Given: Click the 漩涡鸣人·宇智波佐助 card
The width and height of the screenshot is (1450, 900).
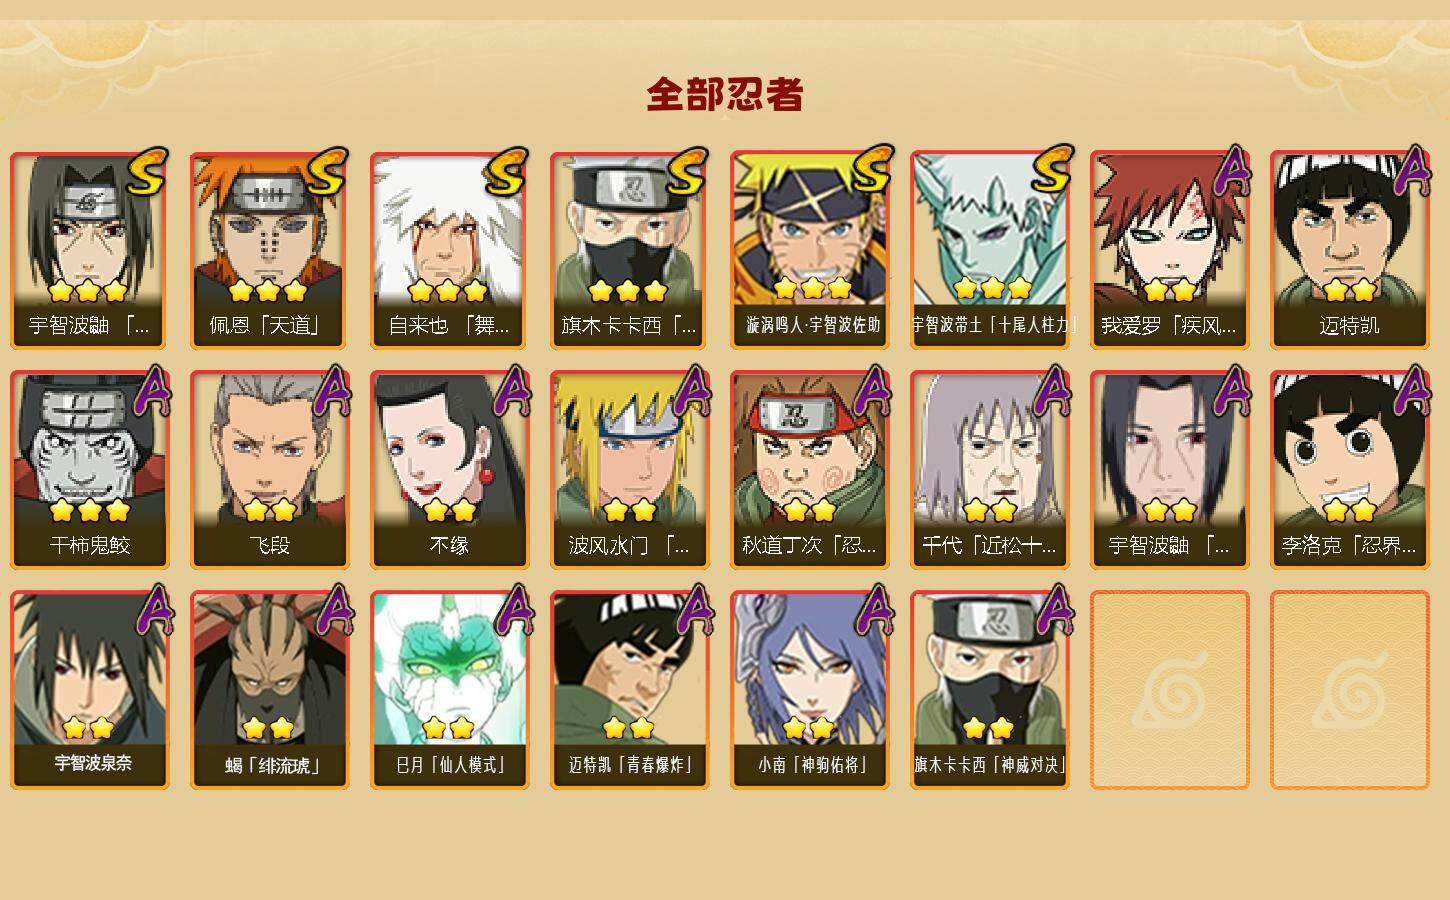Looking at the screenshot, I should click(809, 250).
